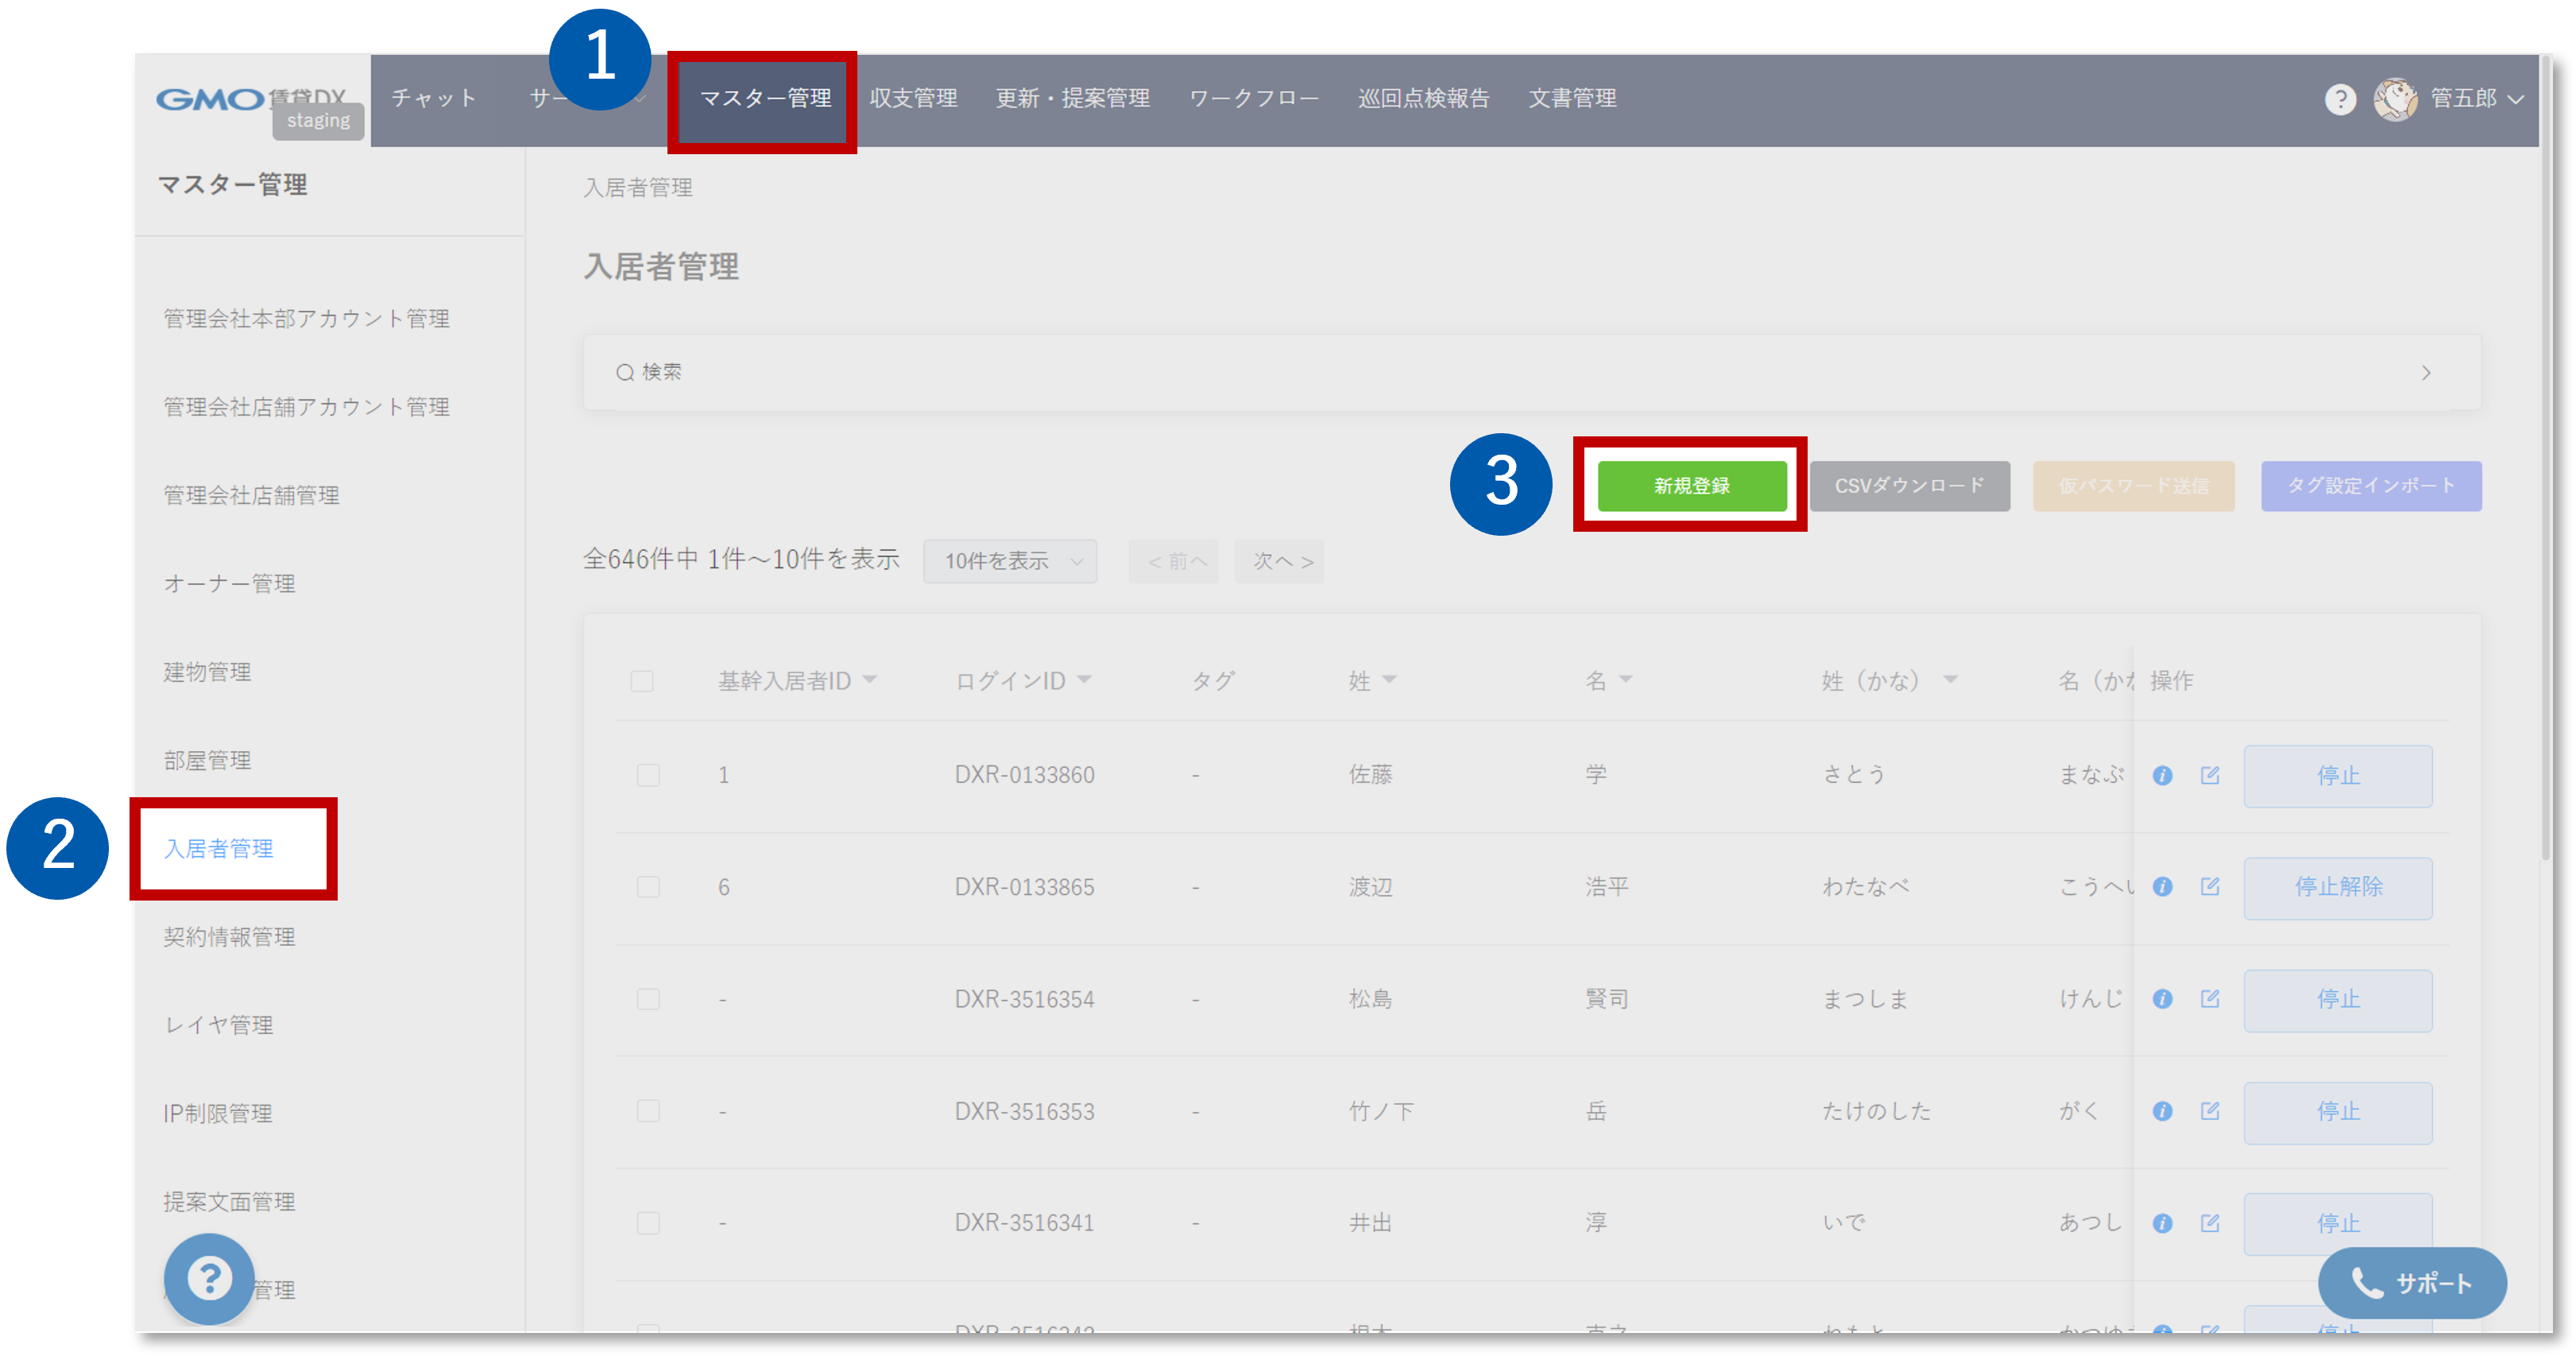Click the user avatar next to 管五郎
Viewport: 2576px width, 1356px height.
[x=2395, y=99]
